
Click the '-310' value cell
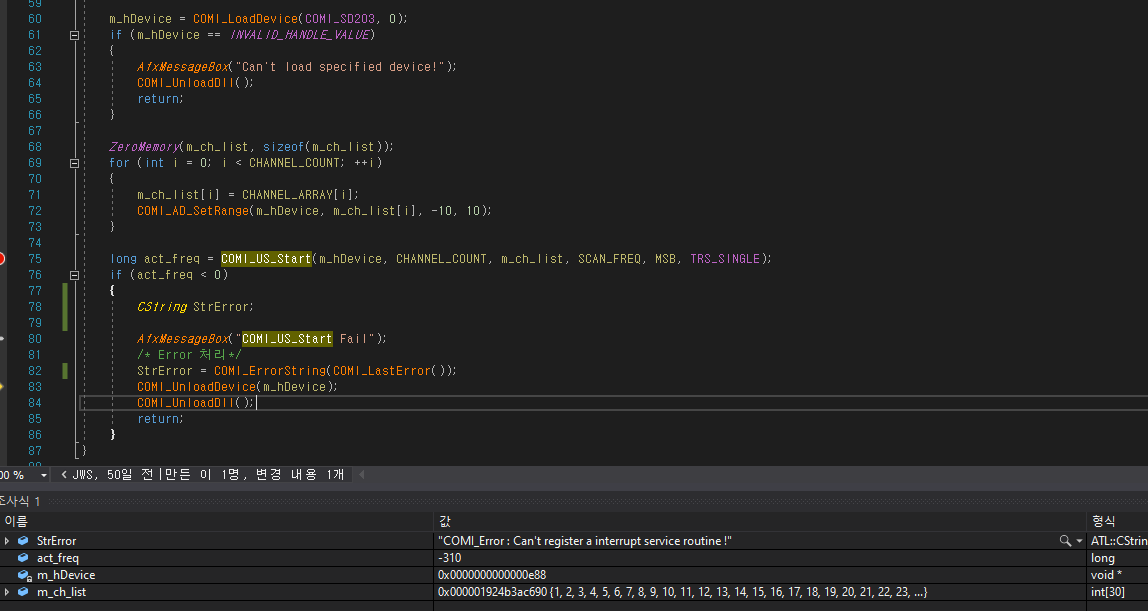point(450,558)
